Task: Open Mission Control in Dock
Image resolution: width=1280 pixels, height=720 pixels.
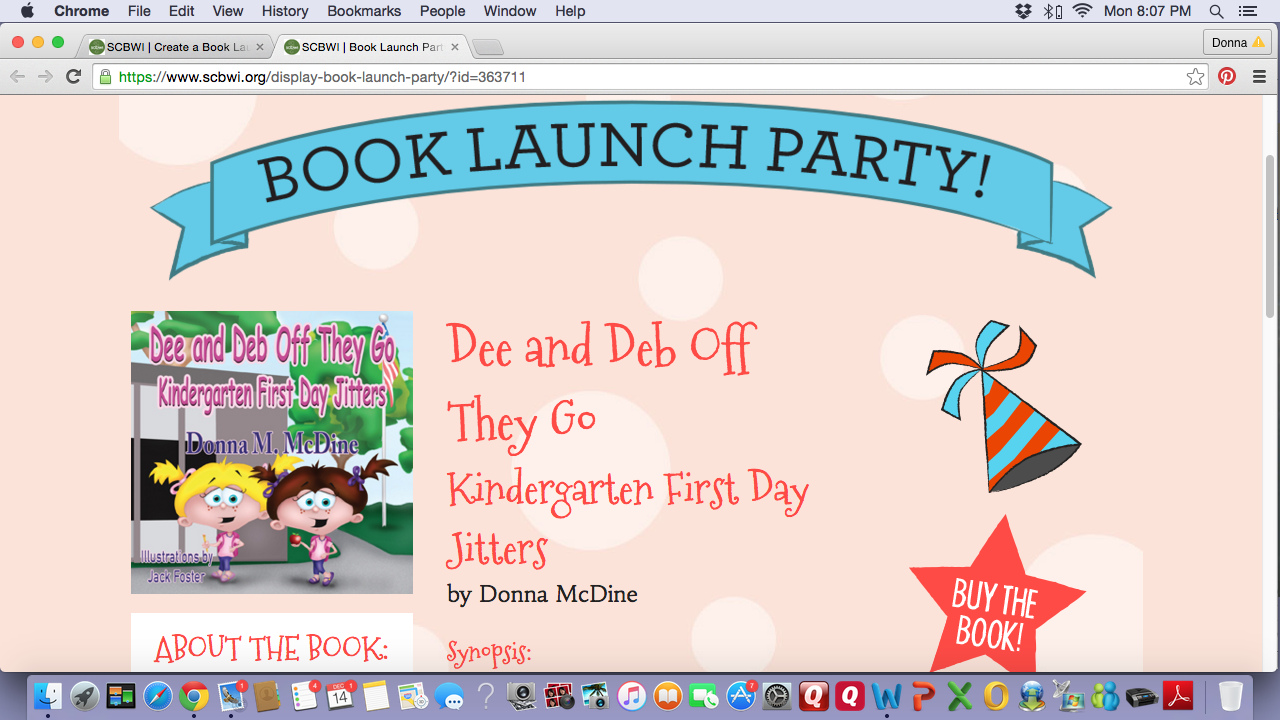Action: tap(121, 696)
